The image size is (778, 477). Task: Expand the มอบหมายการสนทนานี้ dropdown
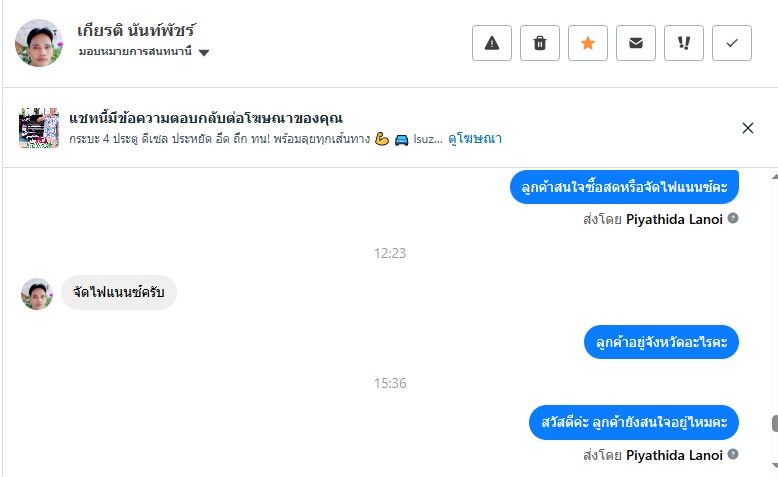tap(204, 52)
